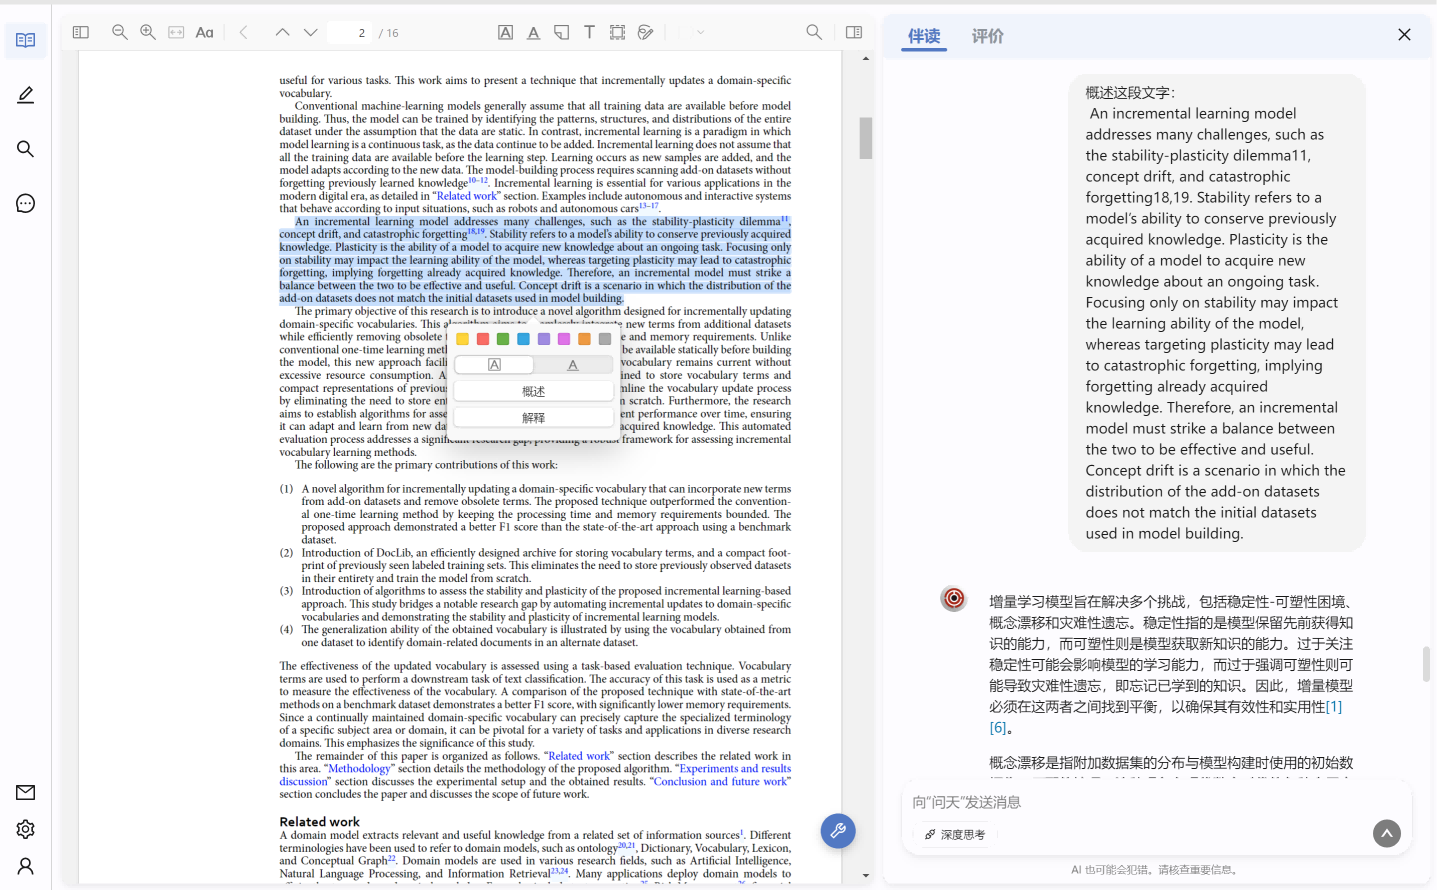The image size is (1437, 890).
Task: Send the message with arrow button
Action: pos(1387,833)
